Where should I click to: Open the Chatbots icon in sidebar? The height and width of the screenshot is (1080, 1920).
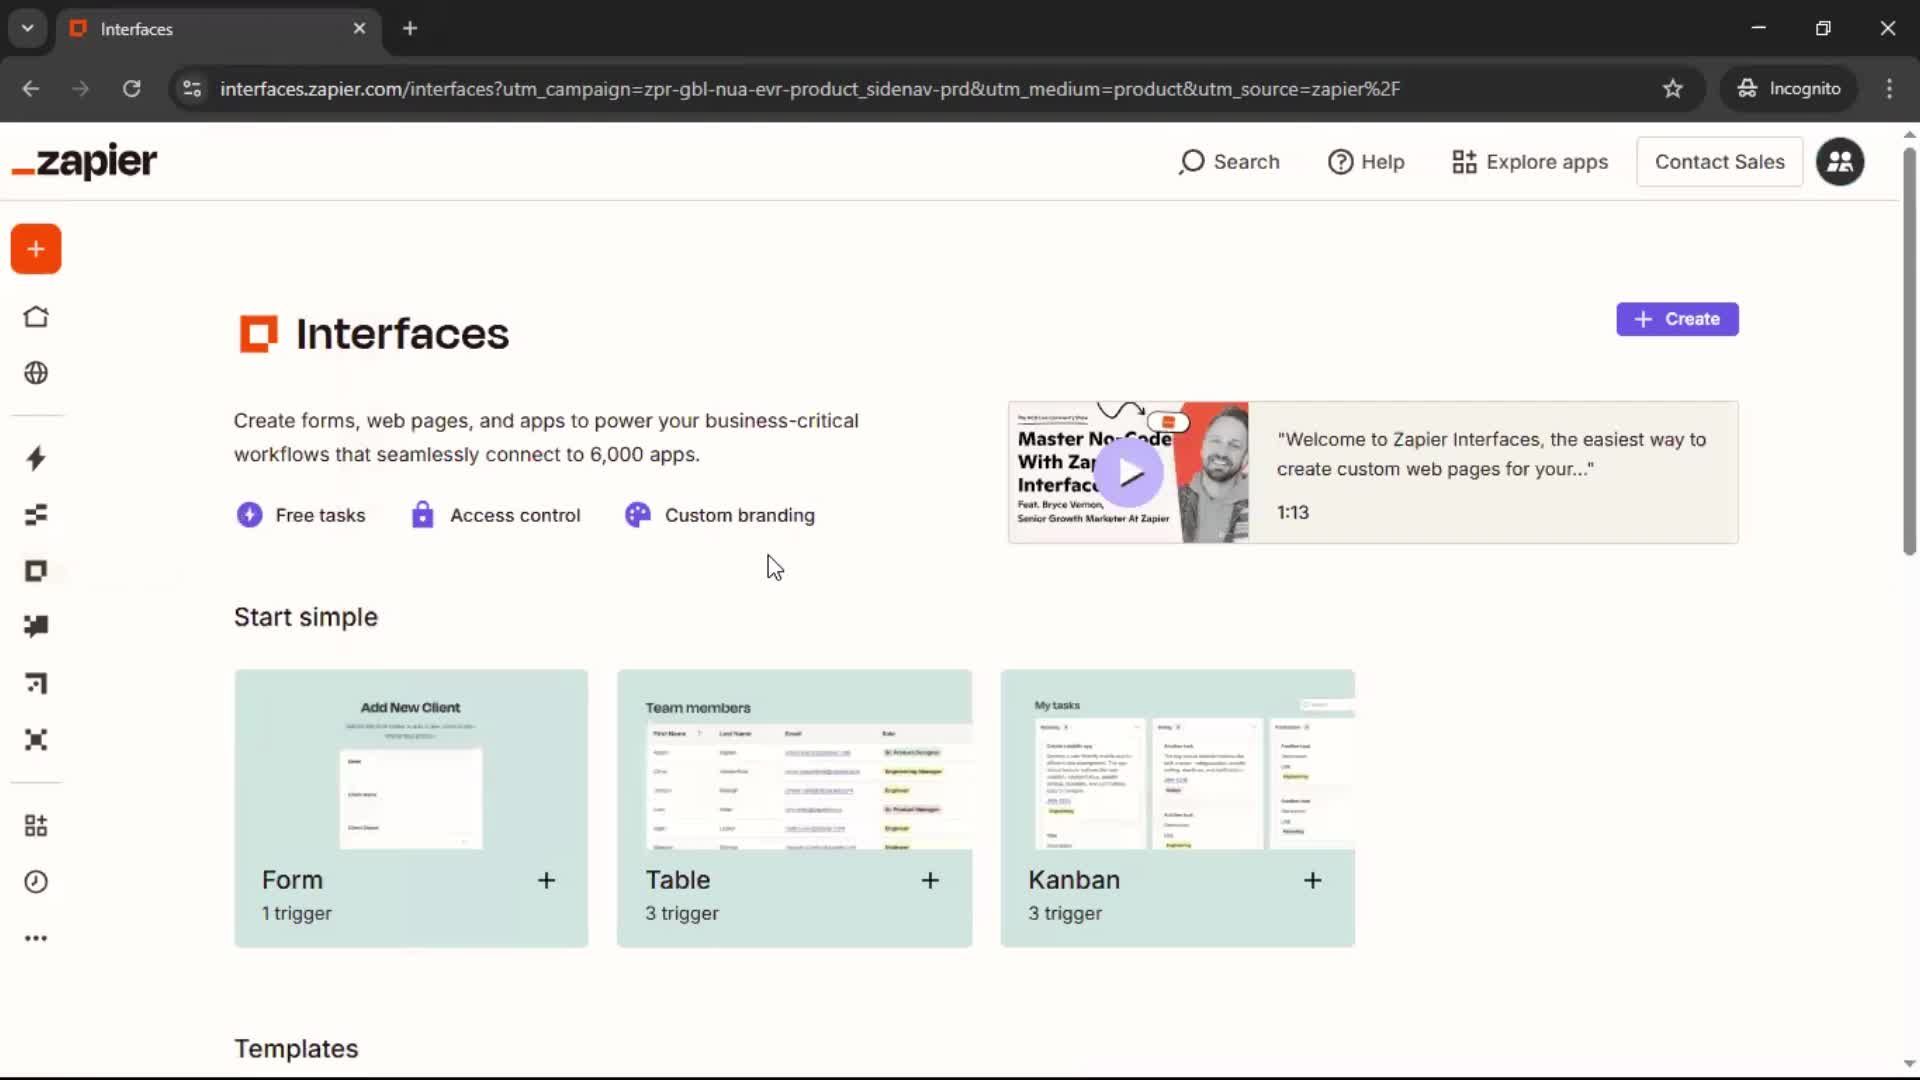click(36, 627)
